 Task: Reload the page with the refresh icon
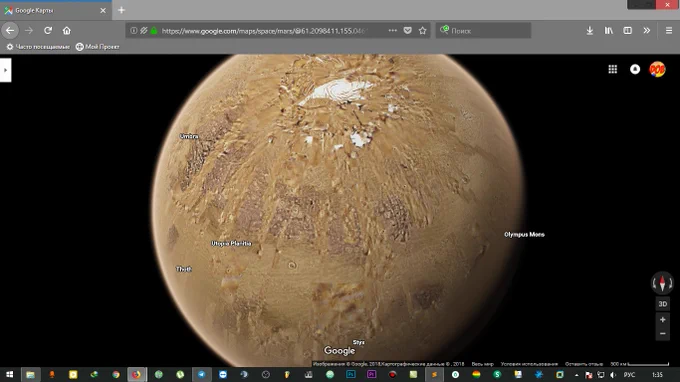pyautogui.click(x=48, y=30)
